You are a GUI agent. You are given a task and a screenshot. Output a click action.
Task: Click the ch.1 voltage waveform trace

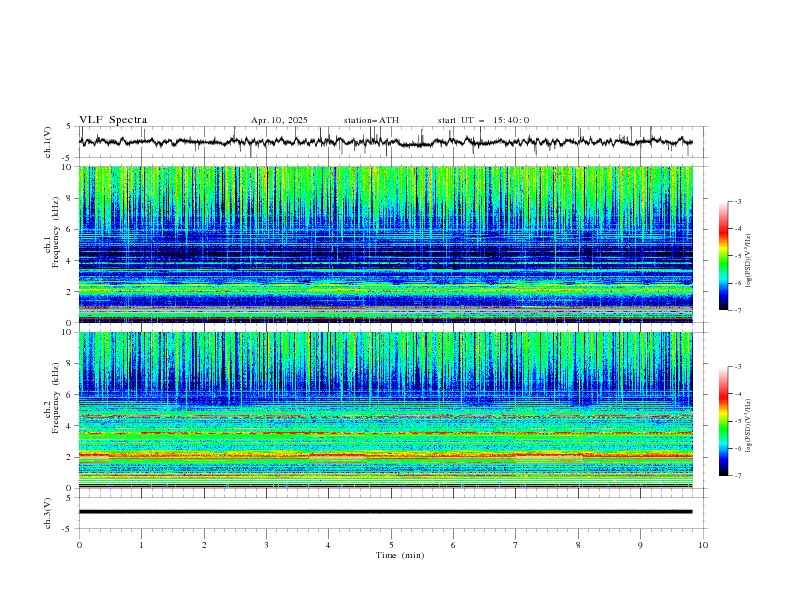[385, 142]
